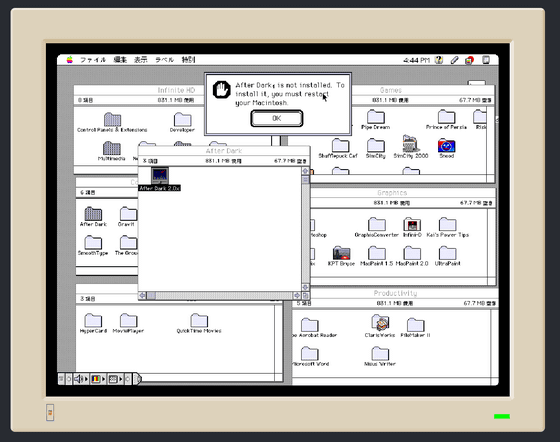560x442 pixels.
Task: Open Control Strip sound volume module
Action: tap(81, 379)
